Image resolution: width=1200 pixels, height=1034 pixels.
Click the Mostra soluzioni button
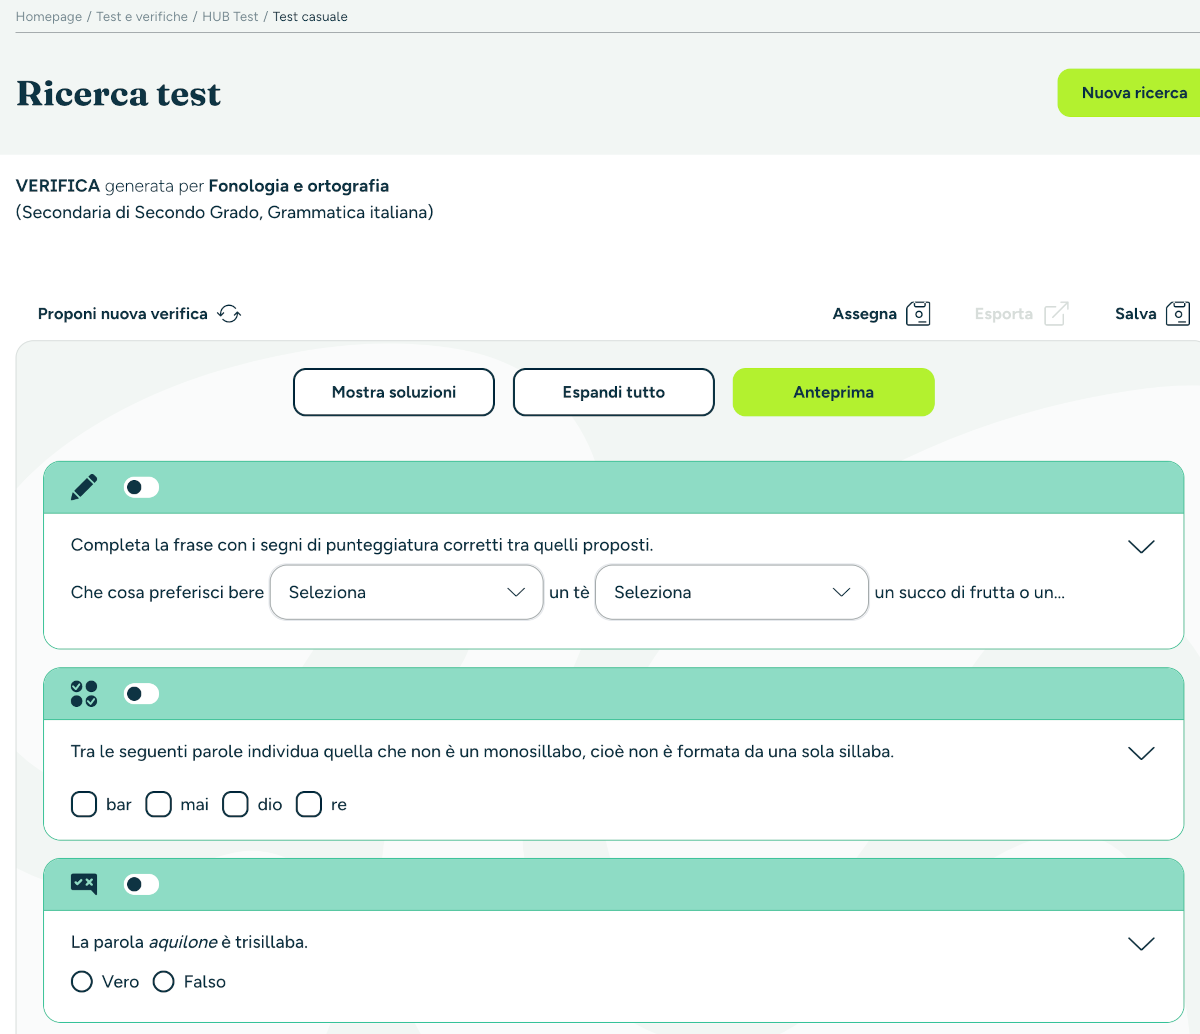(x=394, y=392)
